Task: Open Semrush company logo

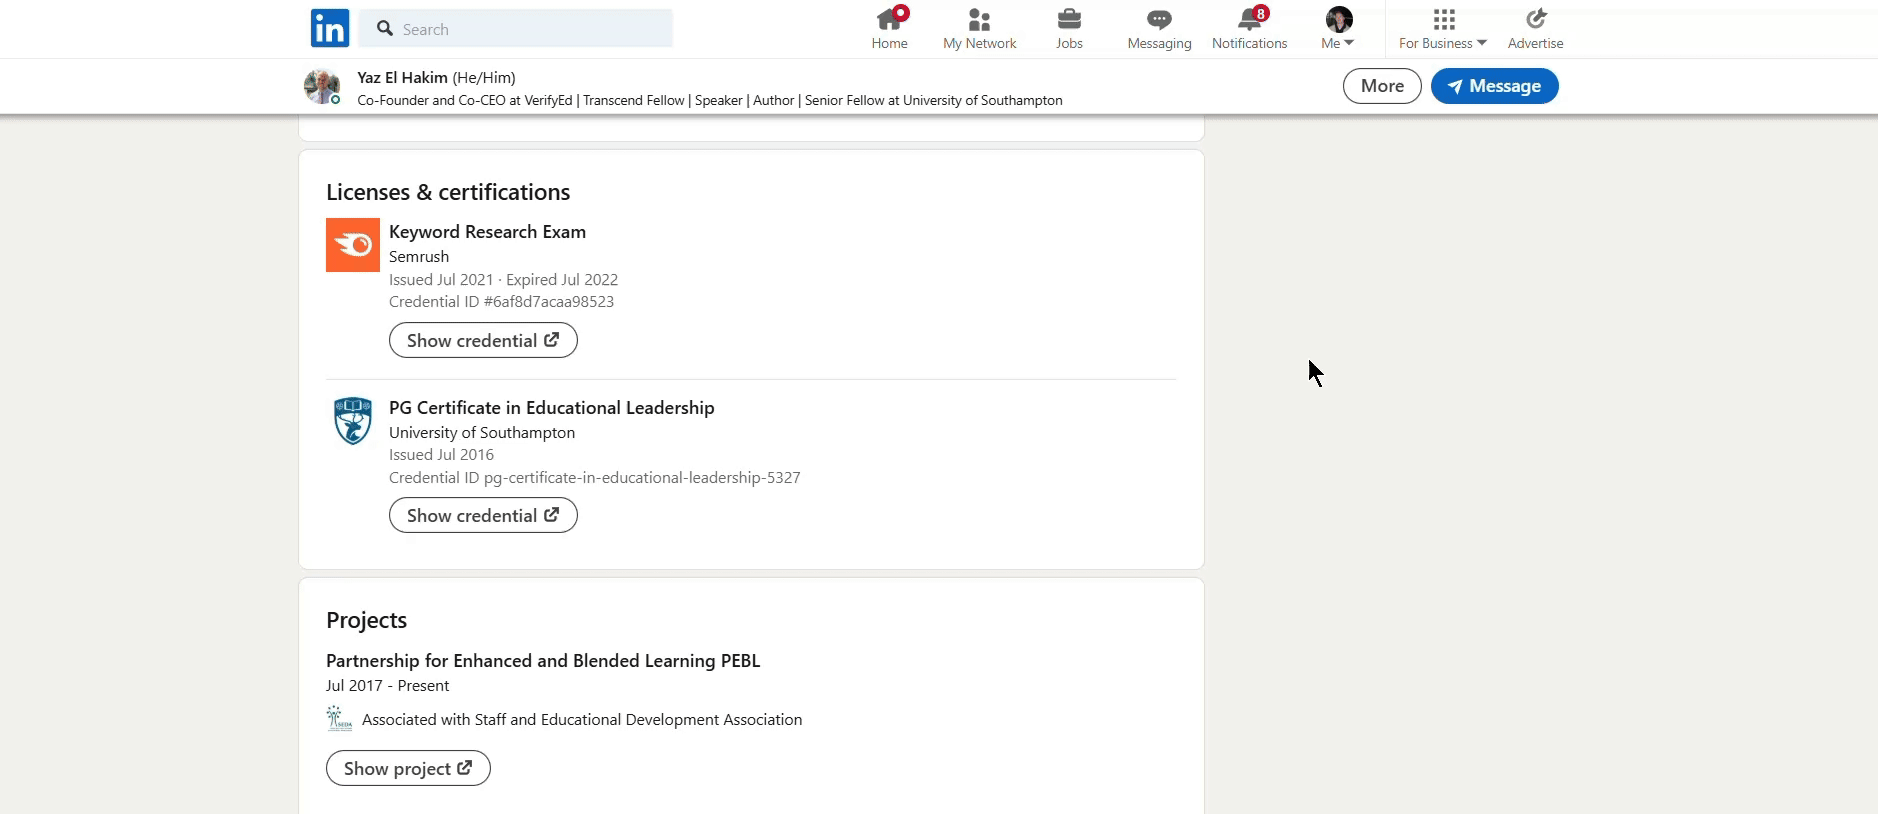Action: point(353,245)
